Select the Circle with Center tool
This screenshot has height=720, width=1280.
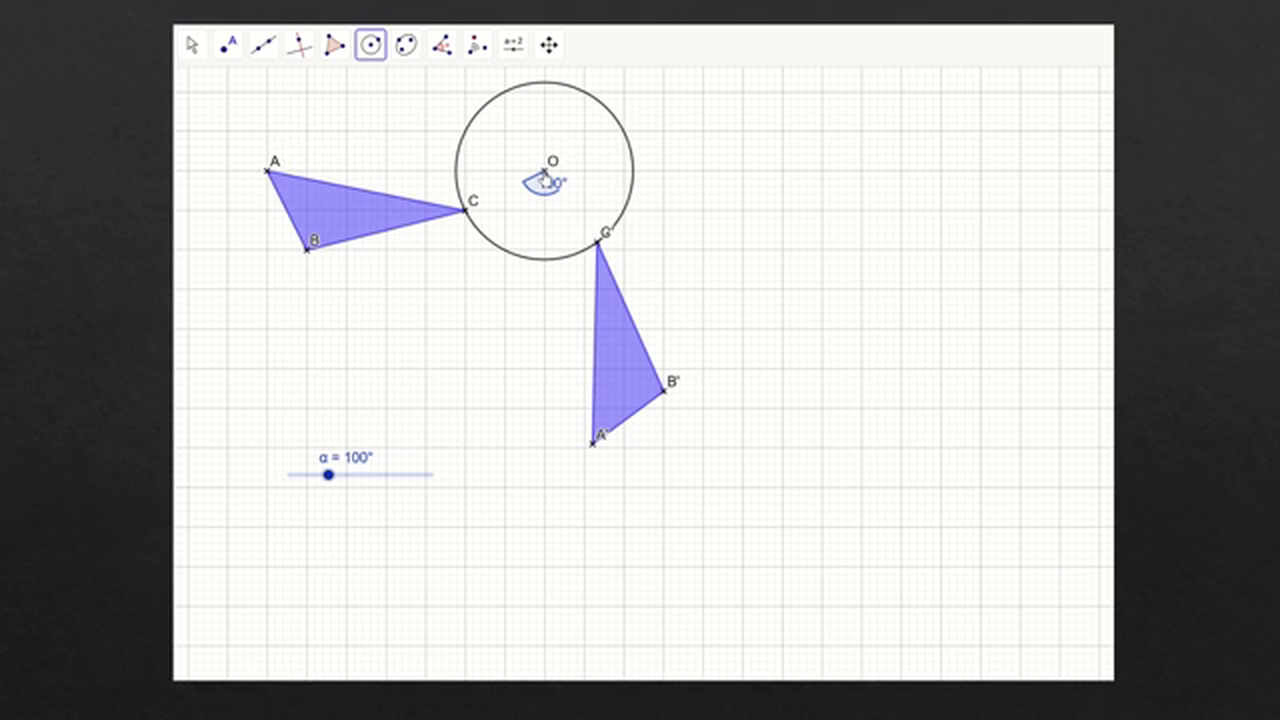[370, 44]
